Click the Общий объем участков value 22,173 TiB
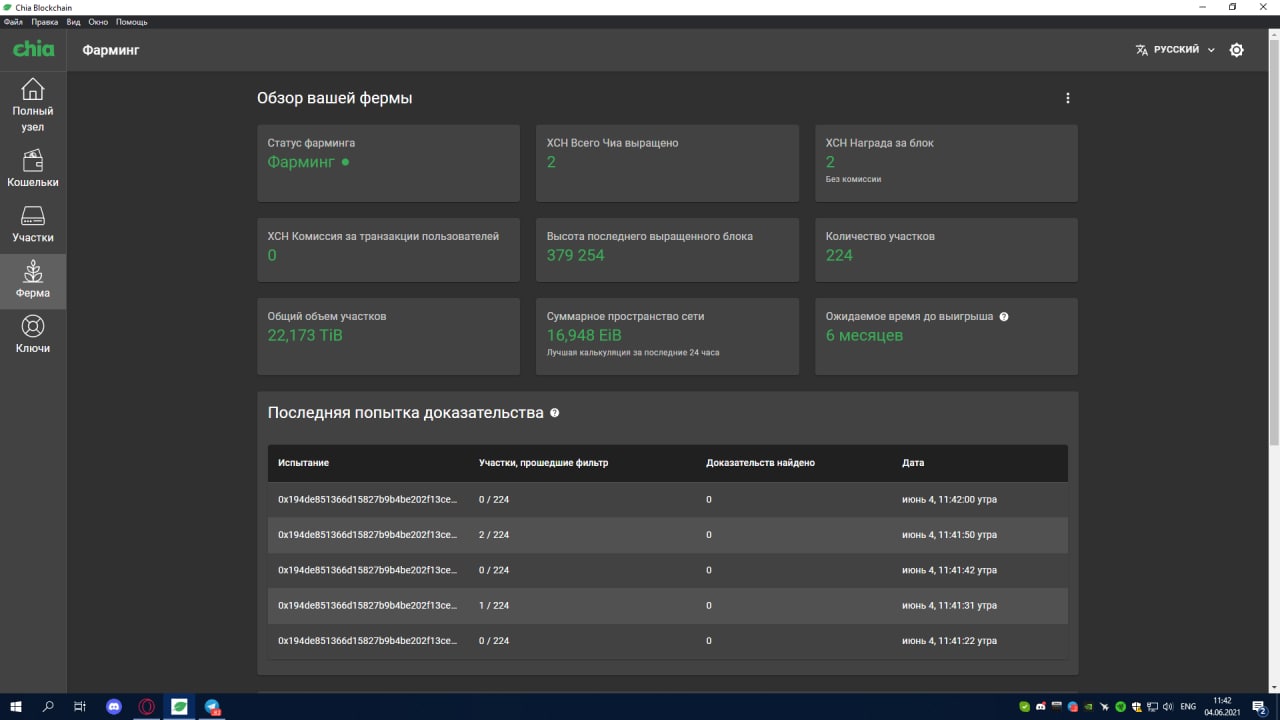 coord(305,335)
